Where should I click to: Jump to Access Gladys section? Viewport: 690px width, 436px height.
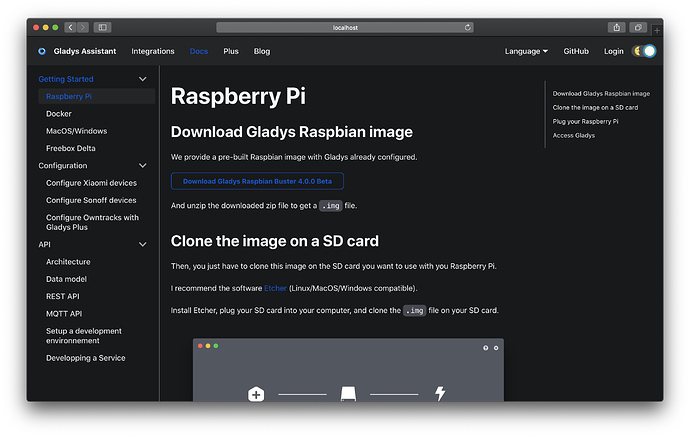tap(574, 136)
